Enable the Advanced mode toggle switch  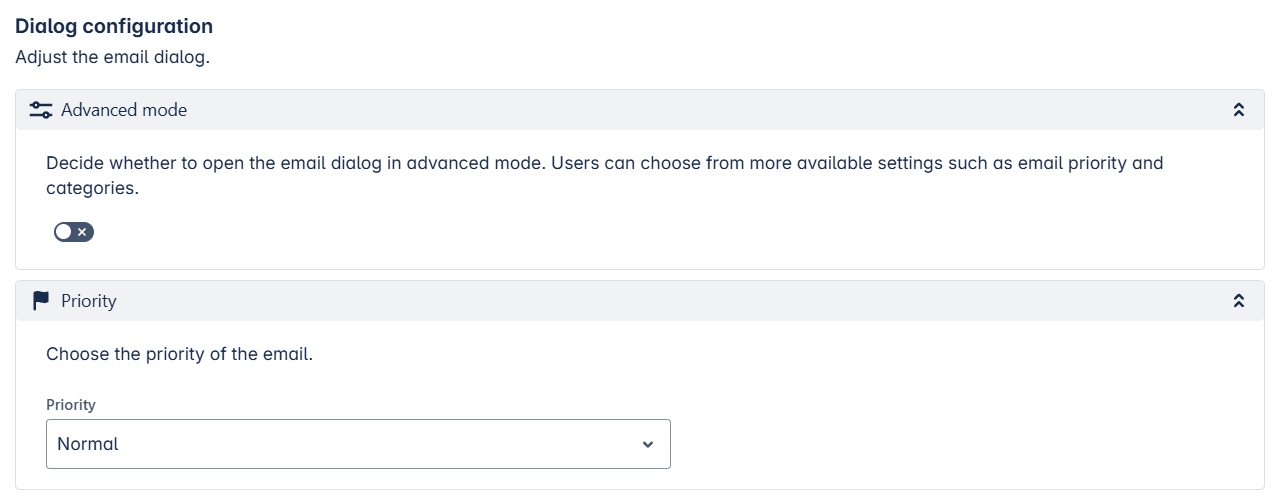(x=74, y=232)
